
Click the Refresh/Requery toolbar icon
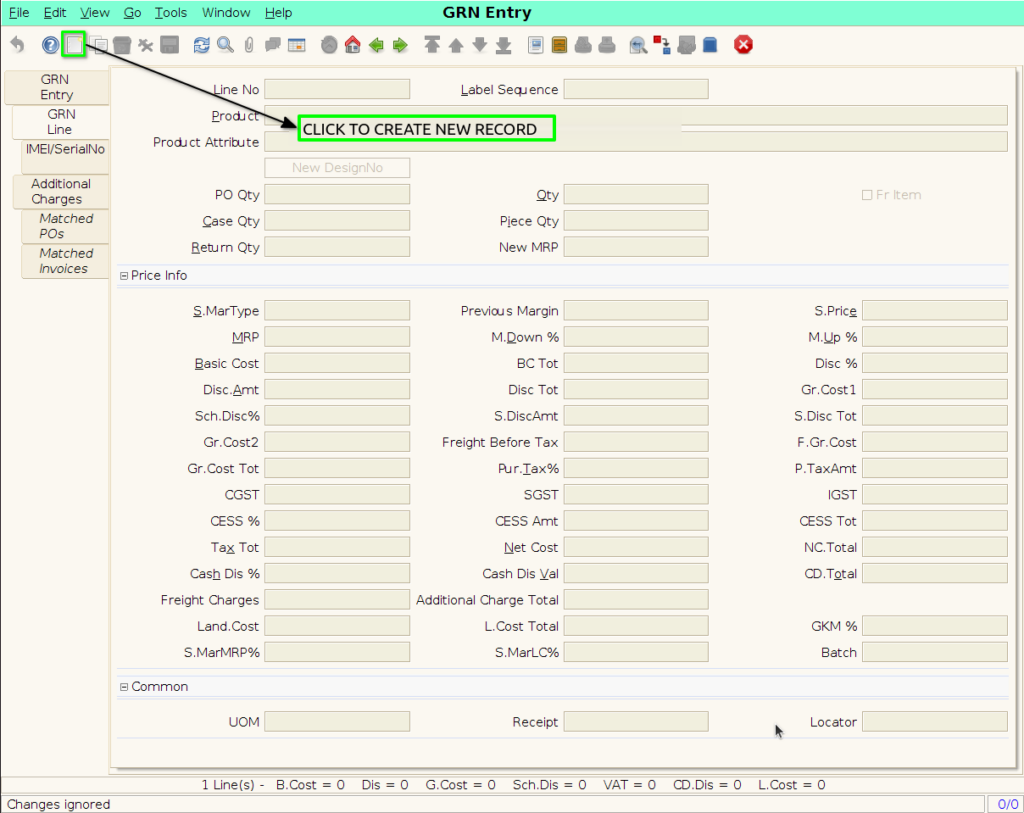[x=201, y=45]
